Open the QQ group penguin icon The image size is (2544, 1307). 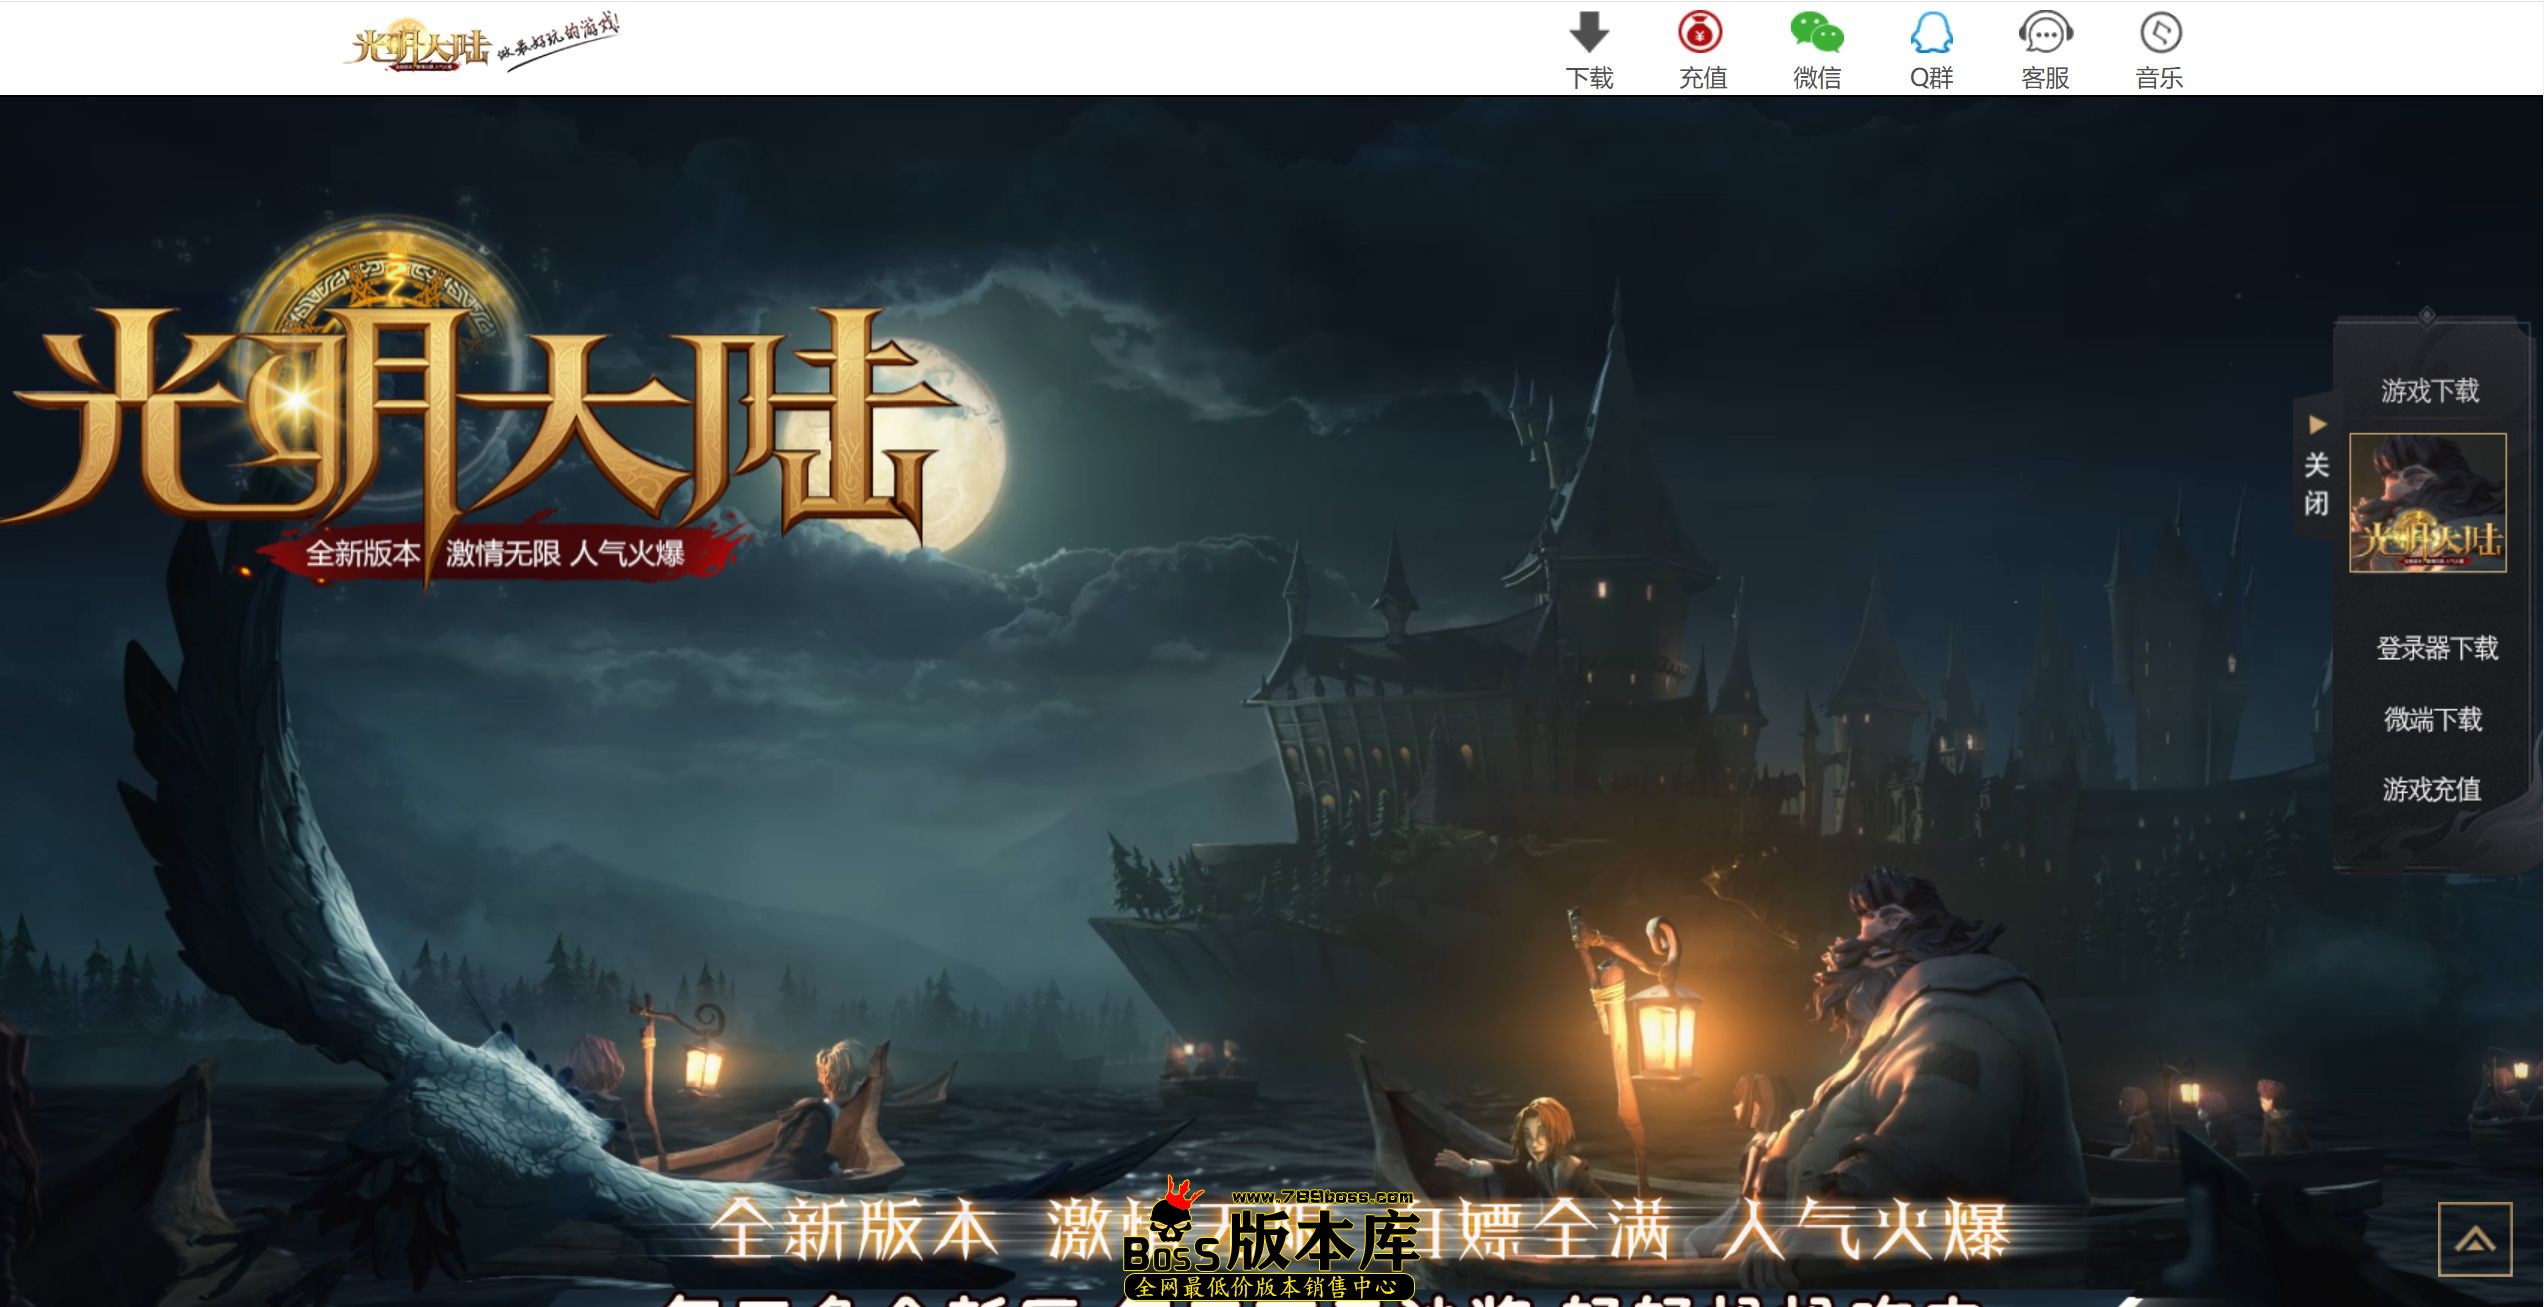click(x=1931, y=32)
